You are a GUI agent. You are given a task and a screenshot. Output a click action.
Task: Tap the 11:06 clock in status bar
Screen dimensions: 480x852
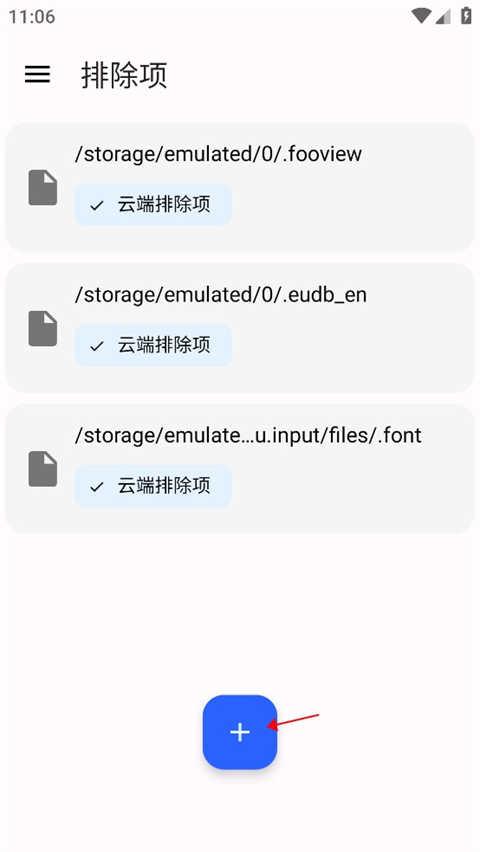[32, 16]
